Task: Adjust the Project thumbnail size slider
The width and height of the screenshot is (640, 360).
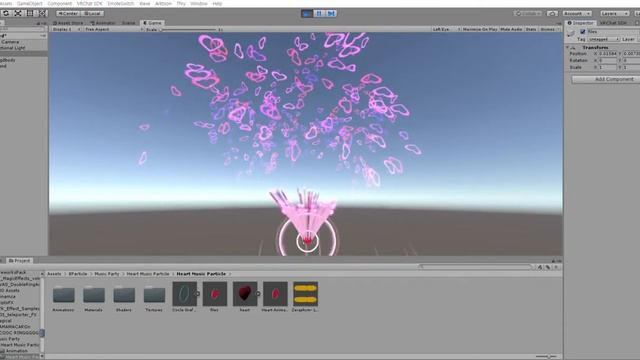Action: (x=546, y=357)
